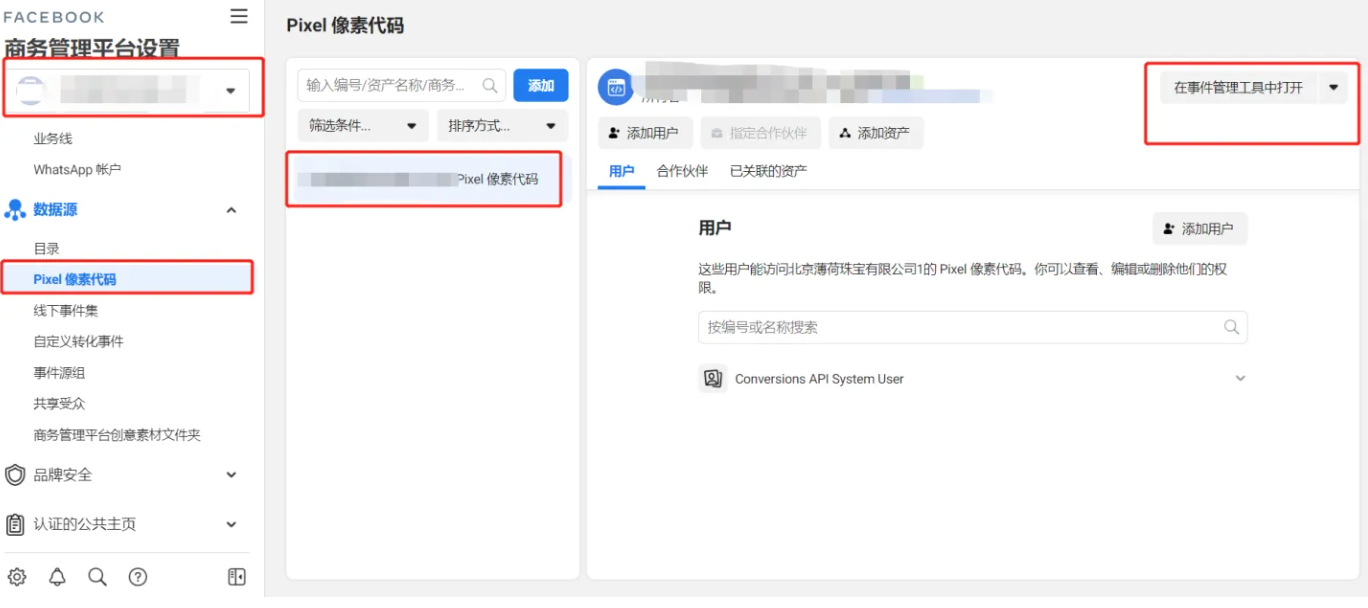Open the hamburger menu at top left
The height and width of the screenshot is (608, 1368).
tap(237, 16)
